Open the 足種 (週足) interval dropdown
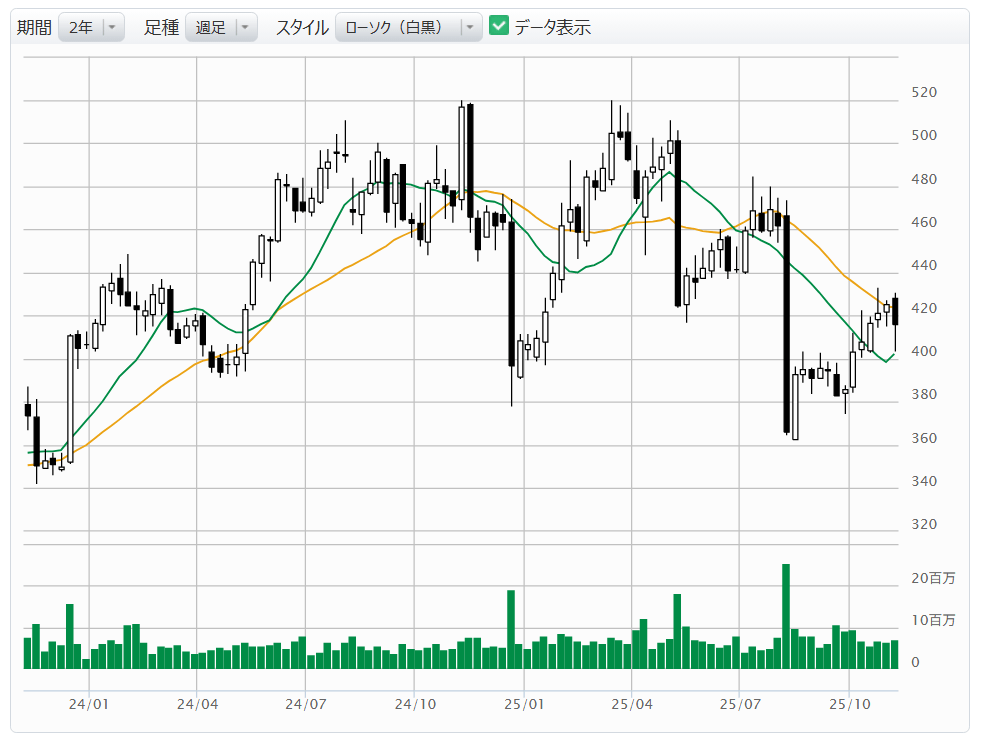This screenshot has width=983, height=739. (220, 28)
